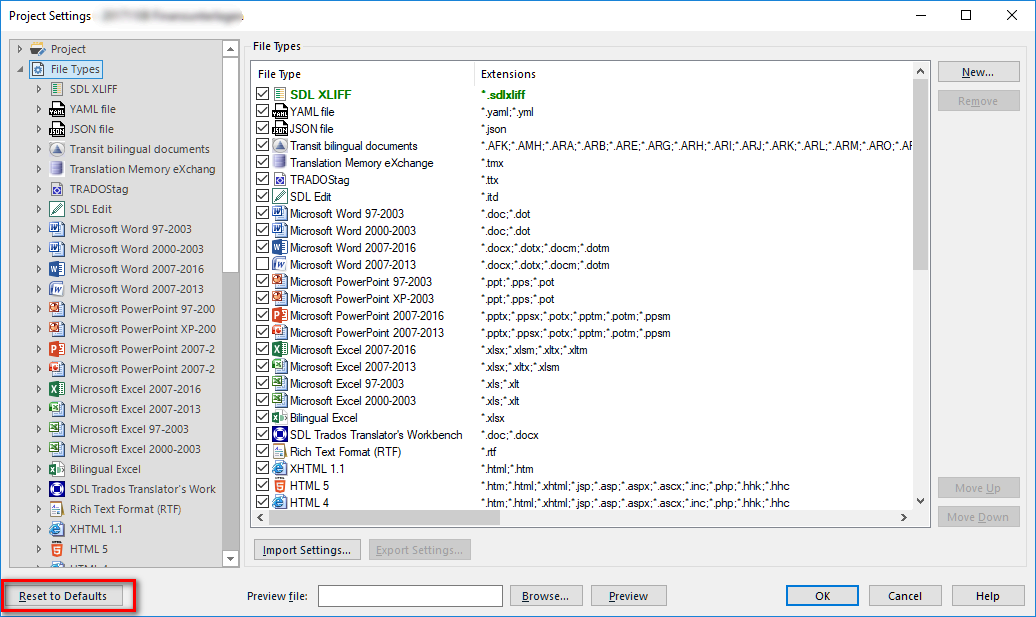
Task: Click Reset to Defaults button
Action: (63, 596)
